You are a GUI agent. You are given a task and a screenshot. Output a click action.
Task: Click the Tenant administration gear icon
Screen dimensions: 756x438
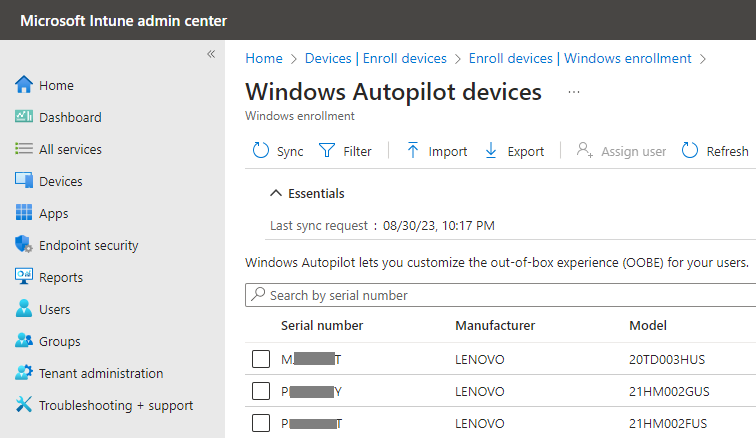(x=24, y=372)
